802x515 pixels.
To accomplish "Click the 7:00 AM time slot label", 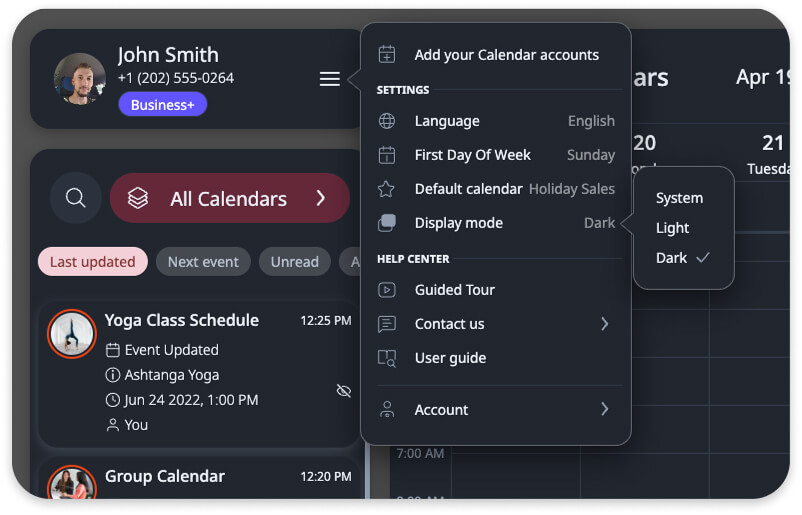I will tap(420, 453).
